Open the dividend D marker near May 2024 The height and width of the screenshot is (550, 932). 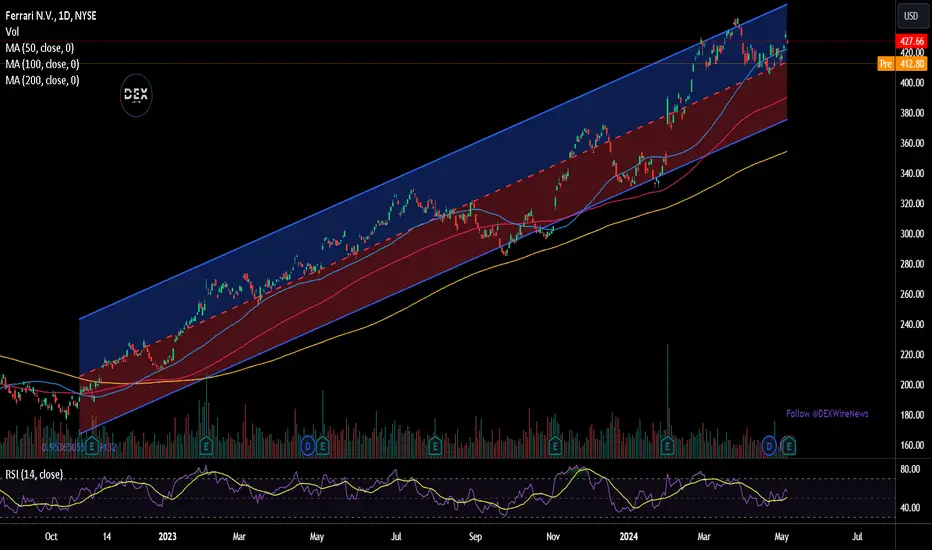tap(769, 446)
